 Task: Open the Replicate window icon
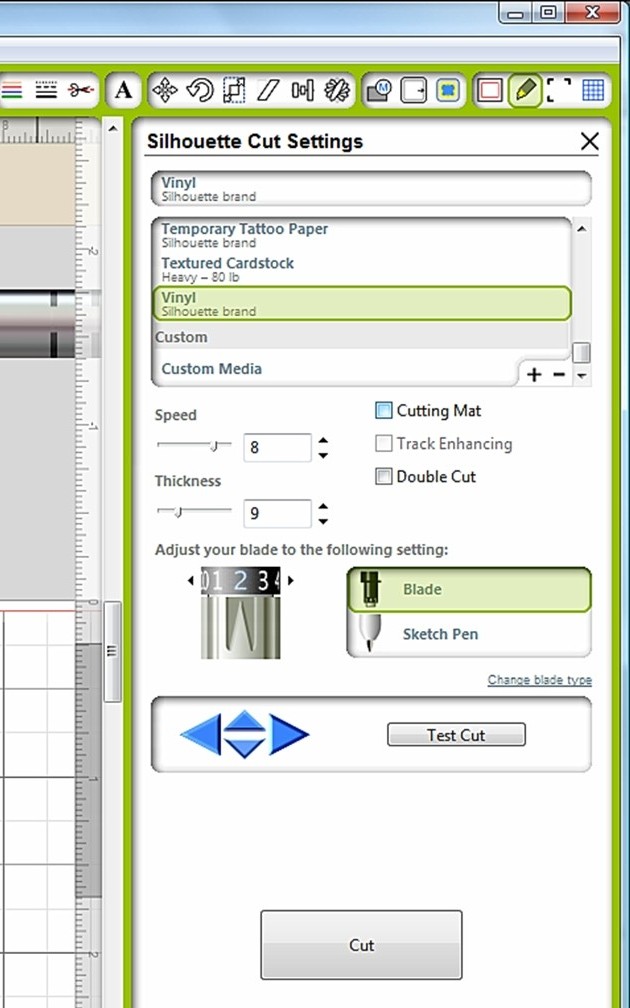(x=337, y=90)
